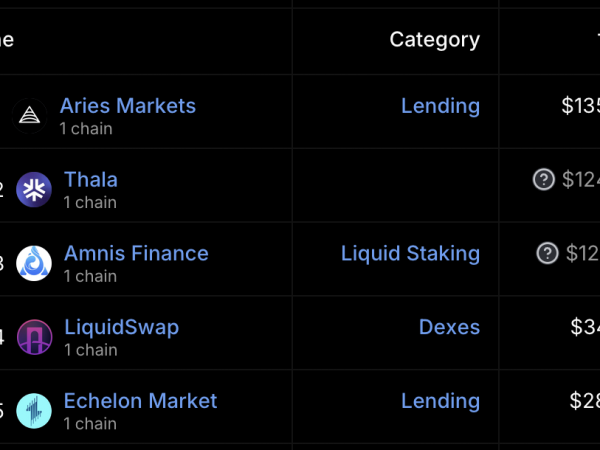Viewport: 600px width, 450px height.
Task: Select Lending category for Echelon Market
Action: coord(440,401)
